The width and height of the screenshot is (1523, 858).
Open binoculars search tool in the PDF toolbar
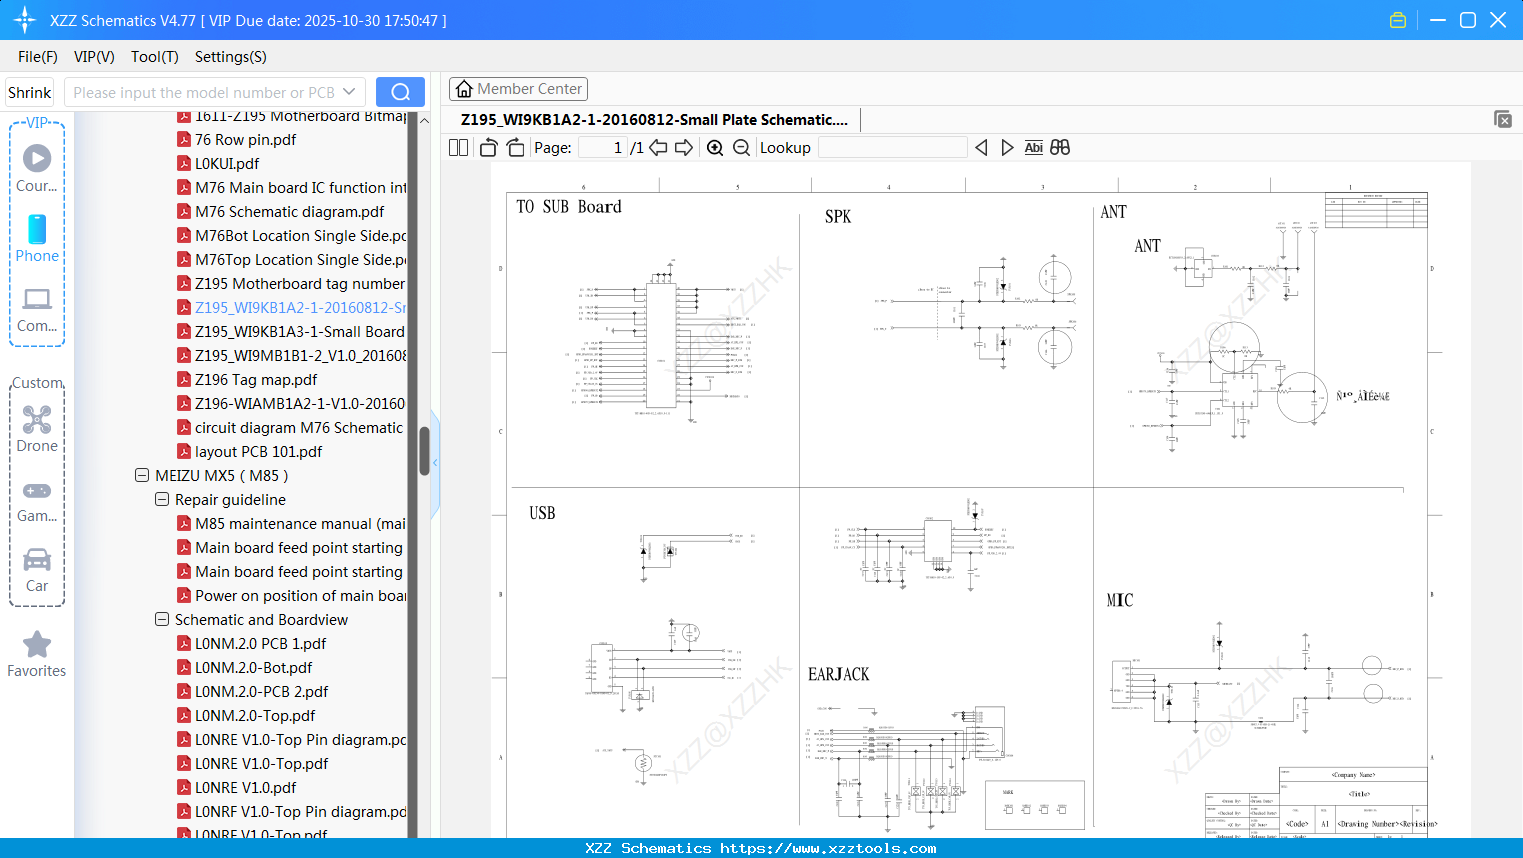tap(1060, 147)
